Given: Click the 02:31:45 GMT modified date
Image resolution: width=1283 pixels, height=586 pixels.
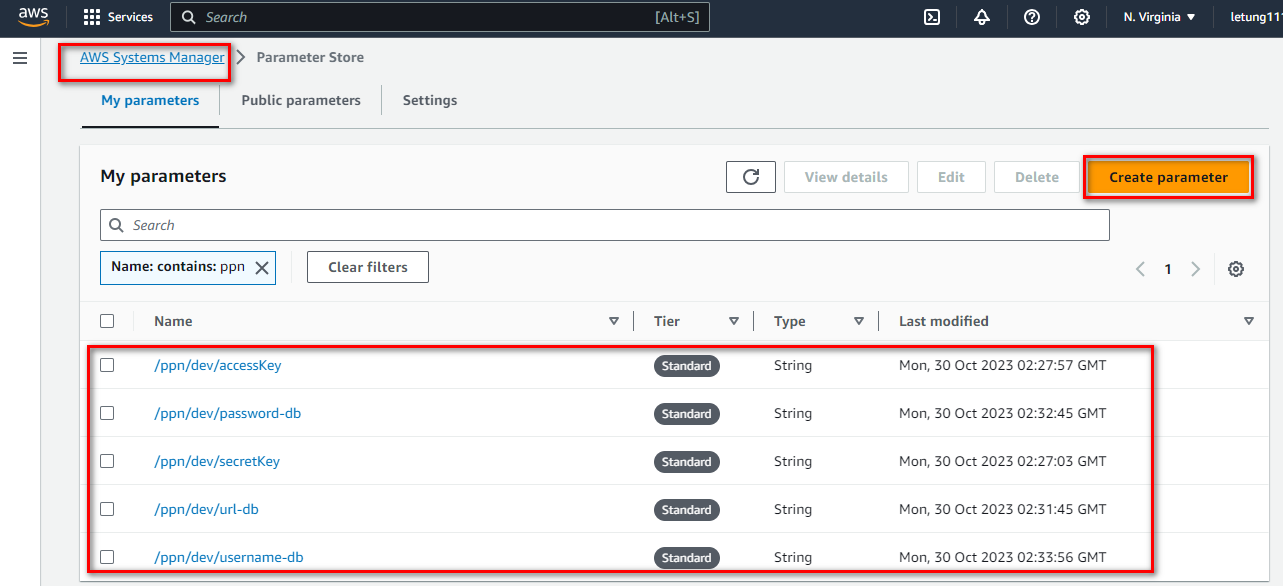Looking at the screenshot, I should coord(1003,509).
